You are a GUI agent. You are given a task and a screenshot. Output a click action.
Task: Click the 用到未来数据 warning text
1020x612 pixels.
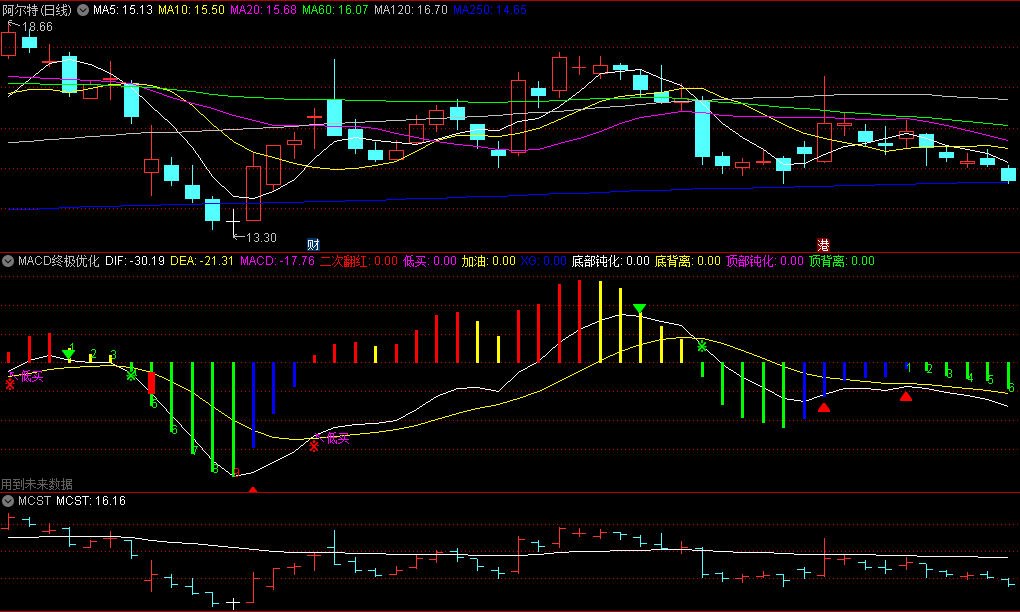[37, 485]
